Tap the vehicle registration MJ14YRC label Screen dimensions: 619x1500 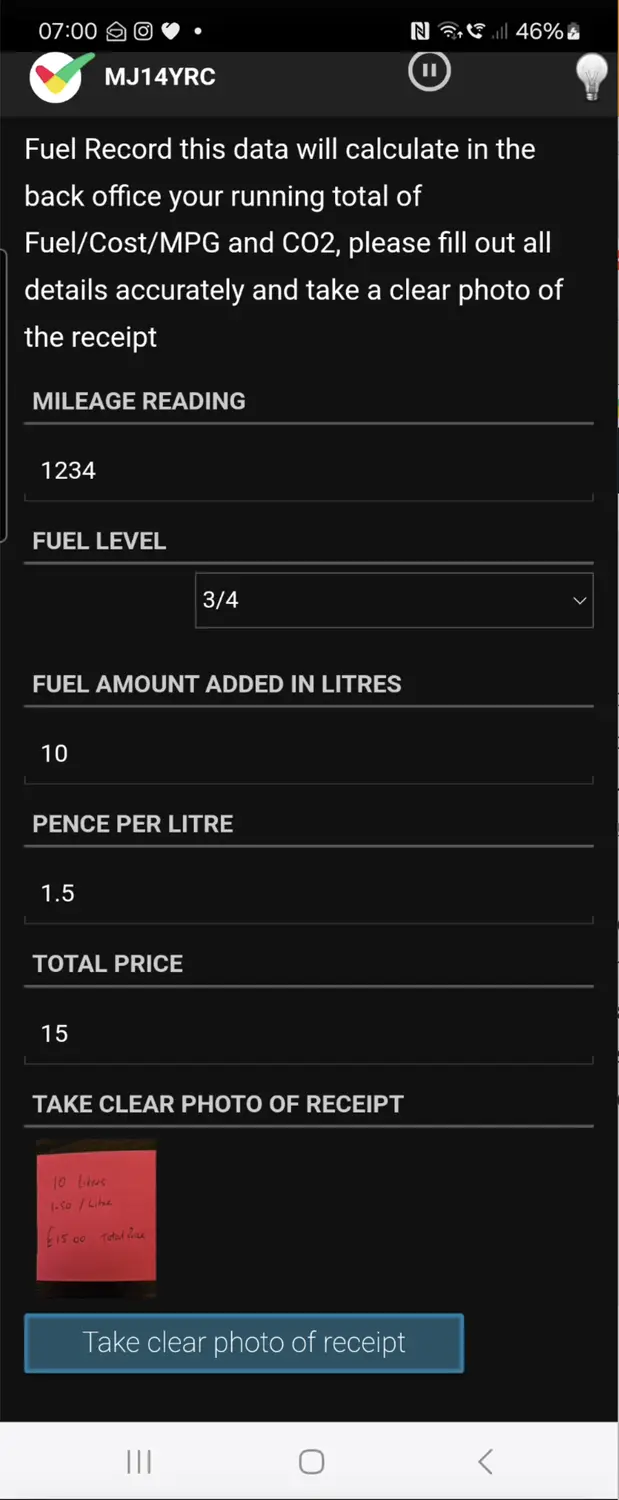coord(160,76)
